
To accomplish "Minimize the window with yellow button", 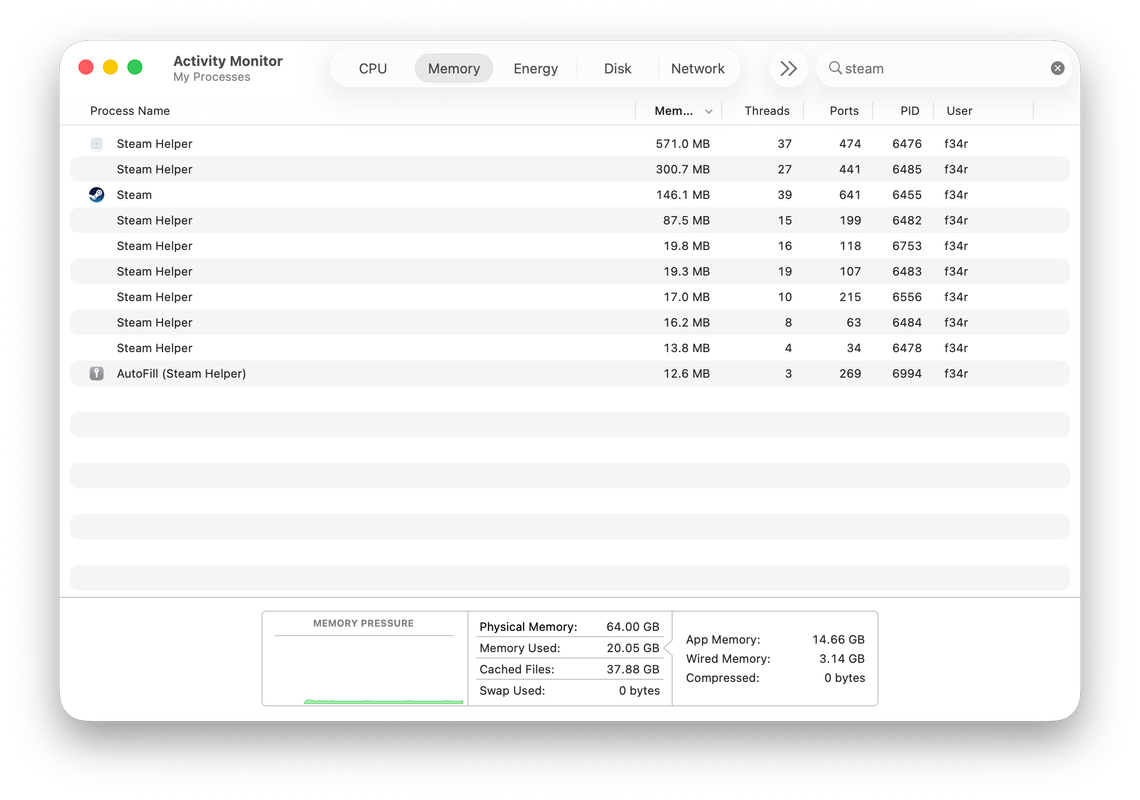I will tap(111, 67).
